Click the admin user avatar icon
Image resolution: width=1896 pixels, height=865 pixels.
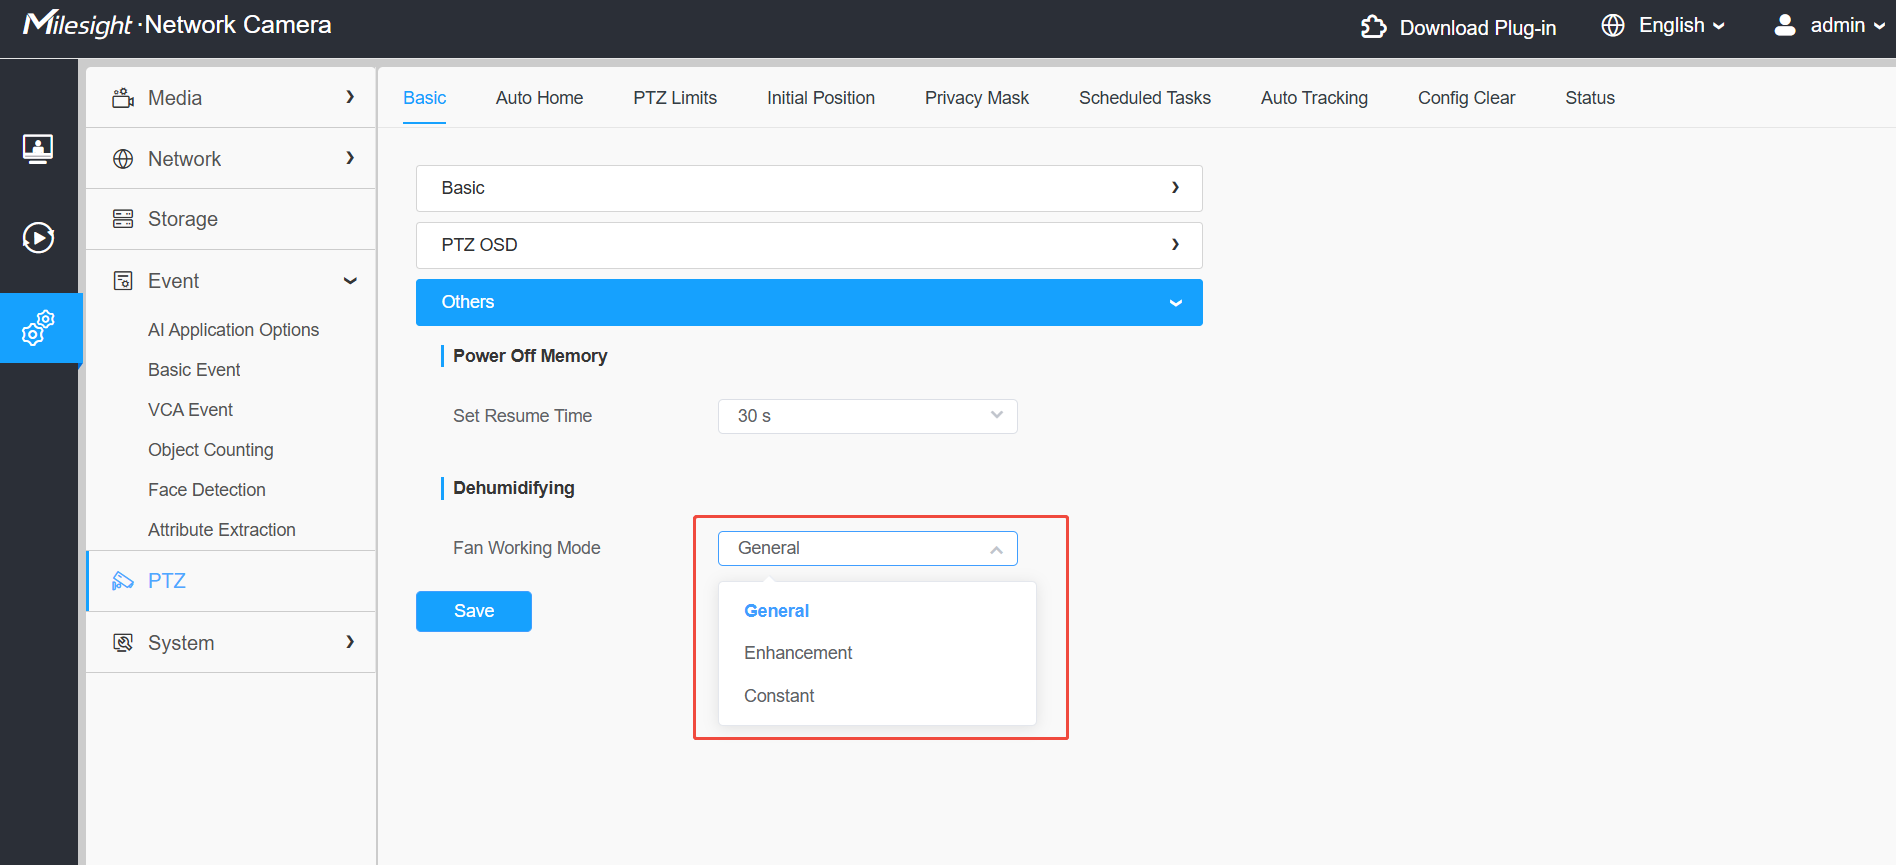[x=1785, y=25]
